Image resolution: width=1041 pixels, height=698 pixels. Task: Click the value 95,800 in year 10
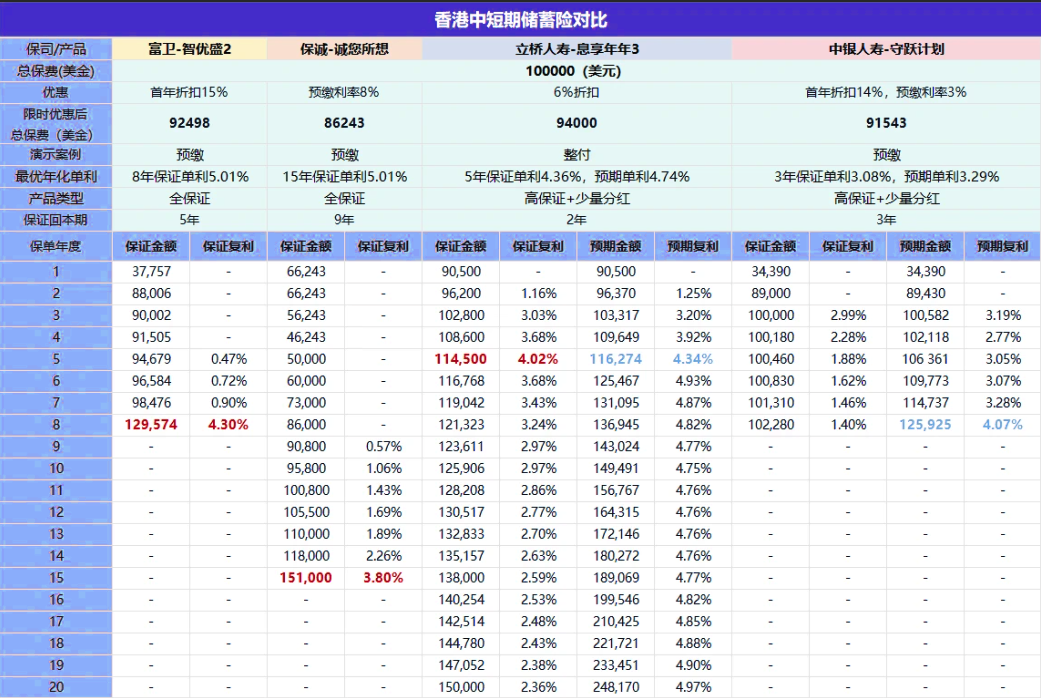pyautogui.click(x=306, y=468)
